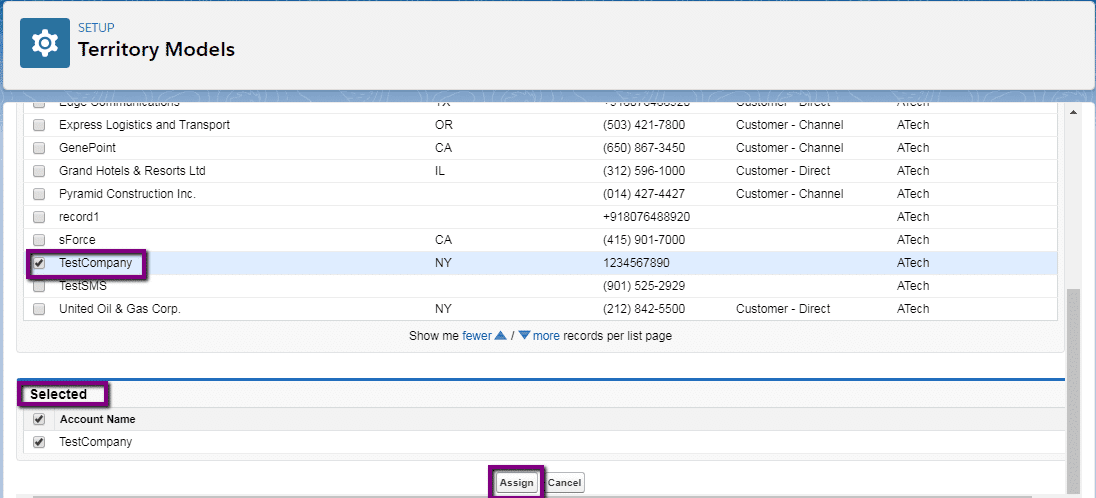Select the Grand Hotels & Resorts Ltd checkbox

(x=39, y=171)
